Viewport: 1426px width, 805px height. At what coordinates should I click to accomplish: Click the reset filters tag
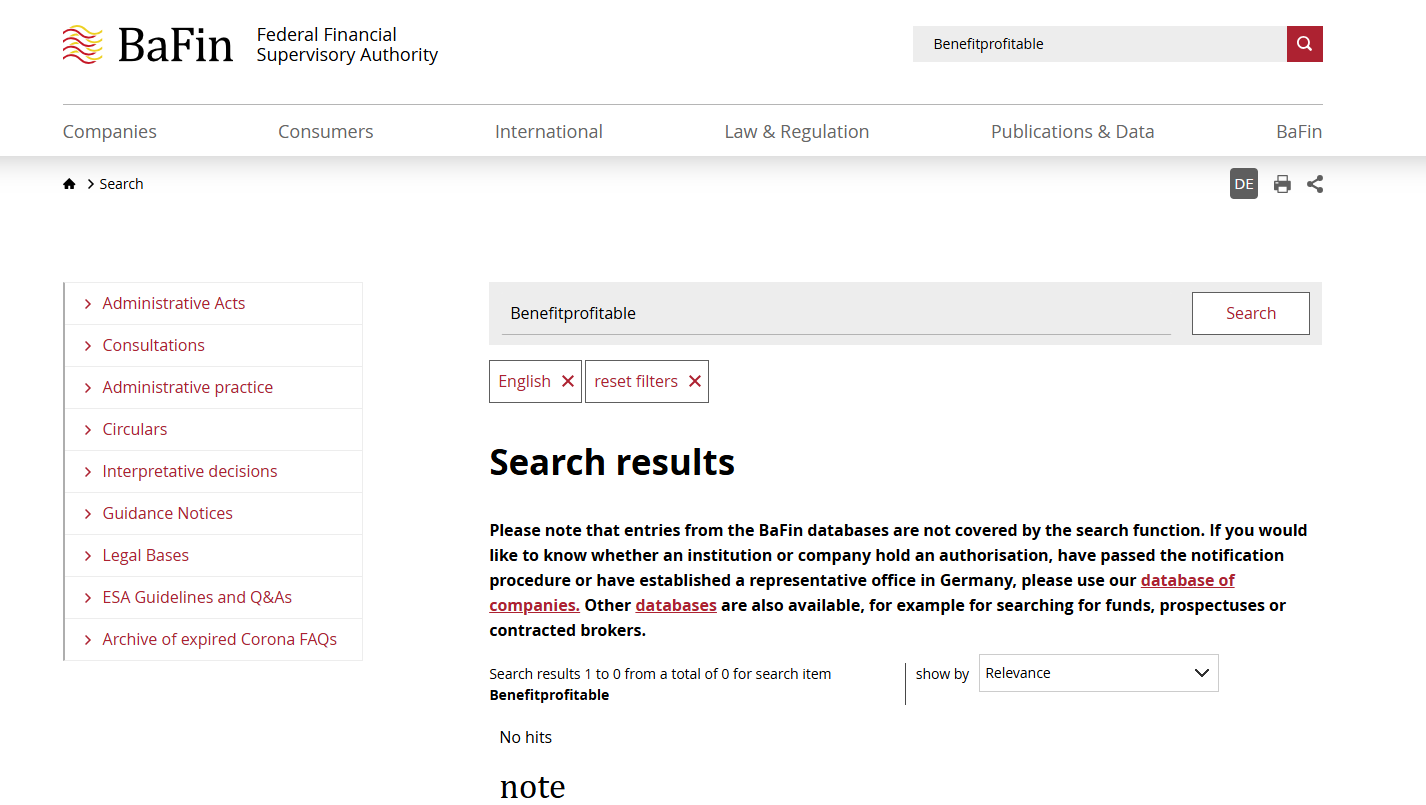click(647, 381)
